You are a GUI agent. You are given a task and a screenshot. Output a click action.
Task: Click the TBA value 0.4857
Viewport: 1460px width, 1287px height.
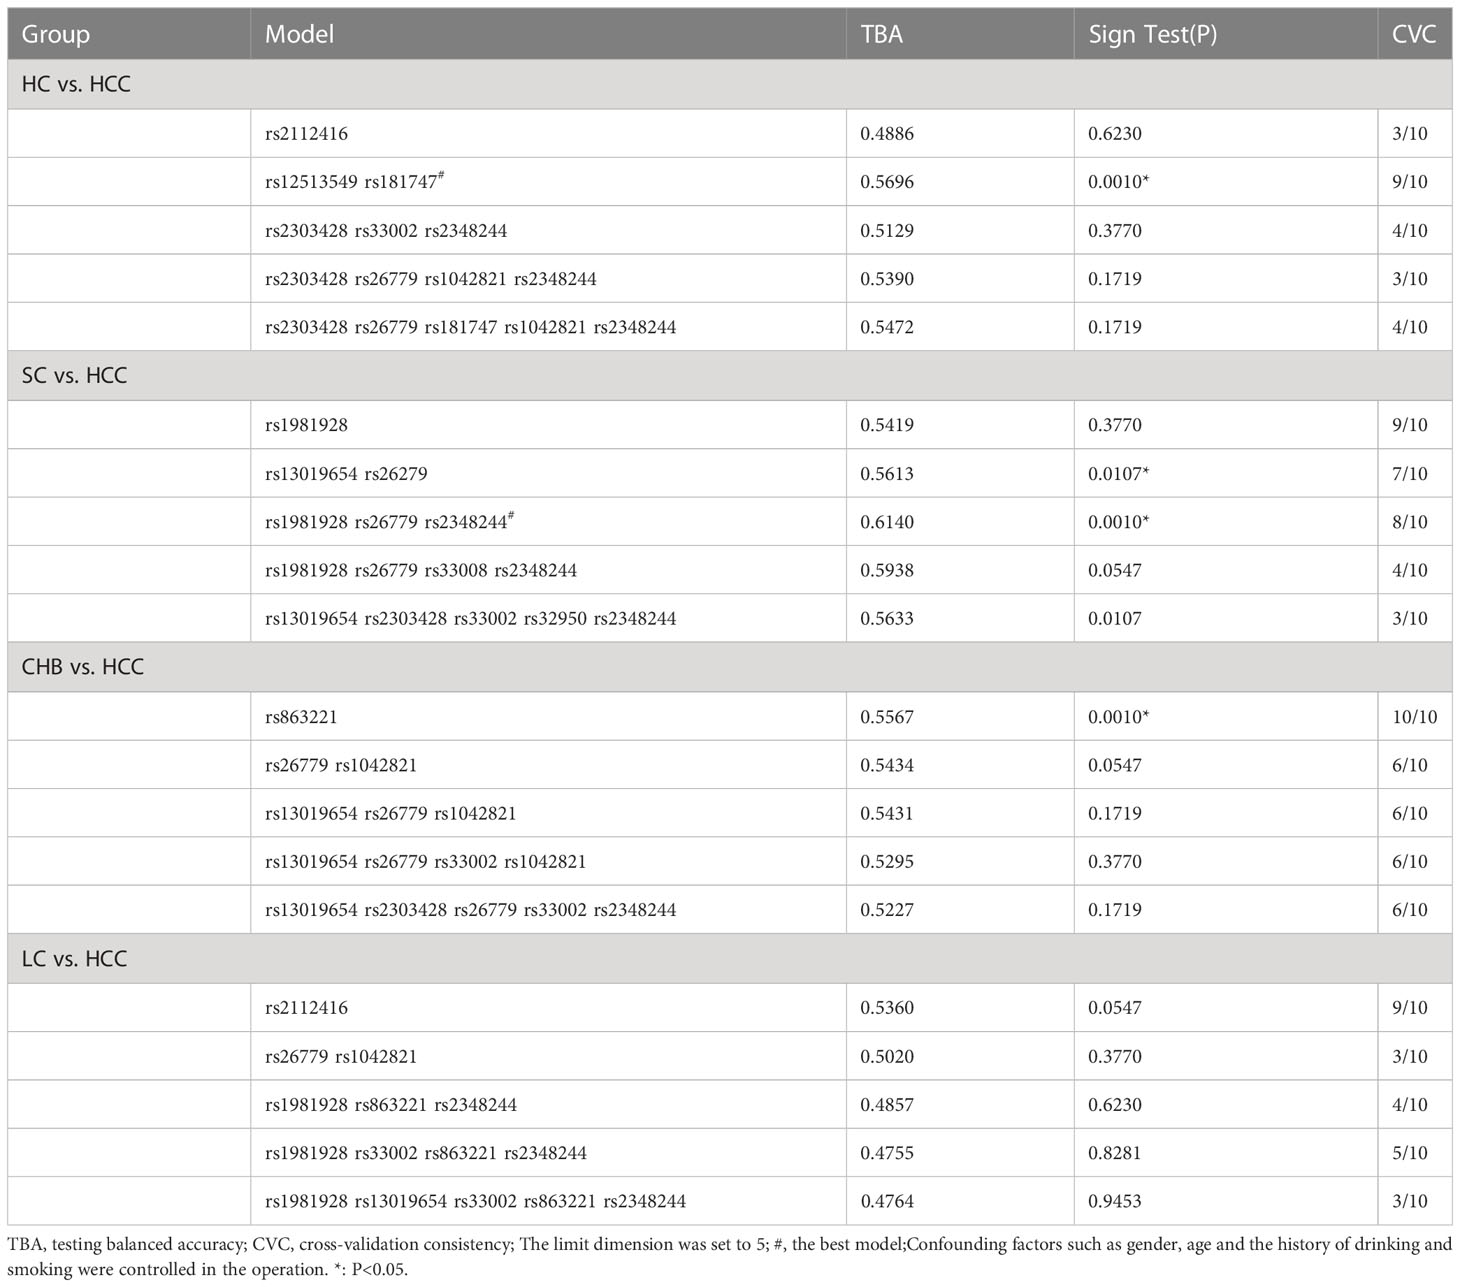coord(887,1105)
